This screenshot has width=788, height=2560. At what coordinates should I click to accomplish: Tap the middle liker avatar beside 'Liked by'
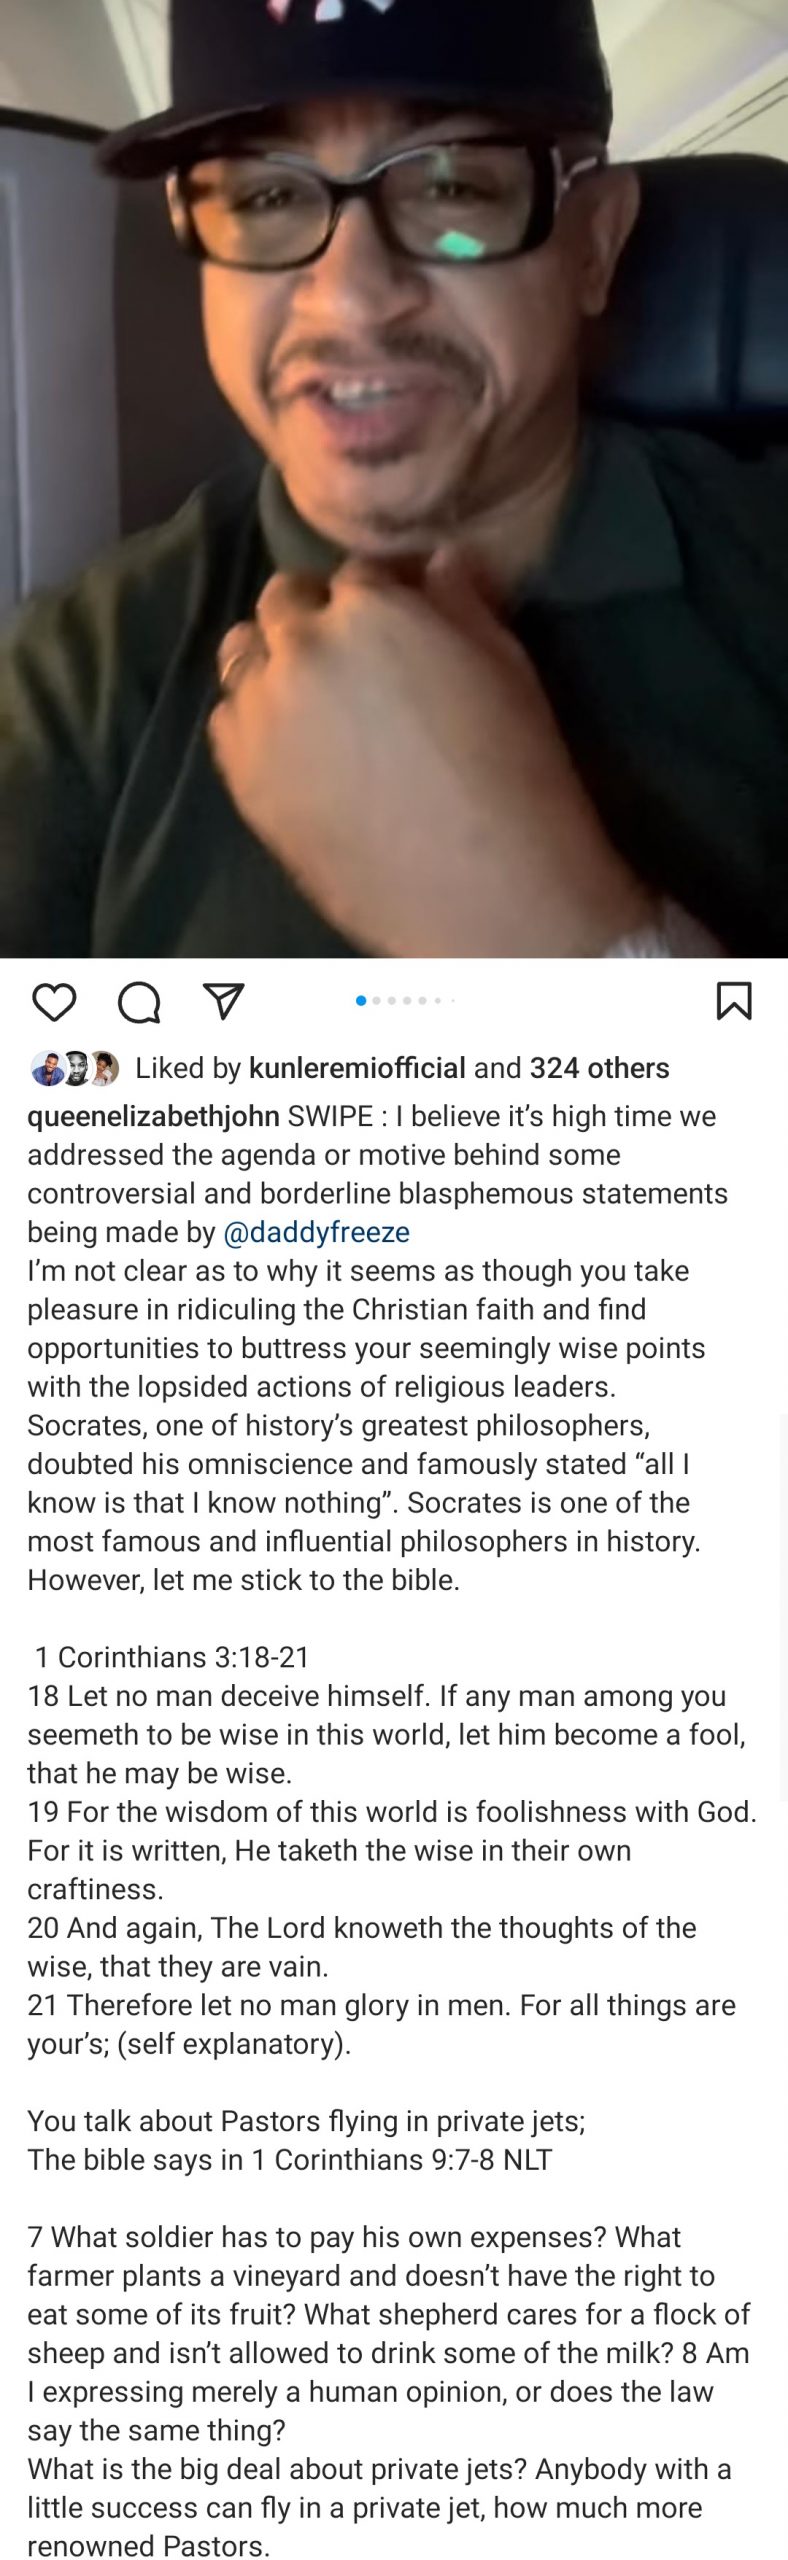pyautogui.click(x=75, y=1068)
